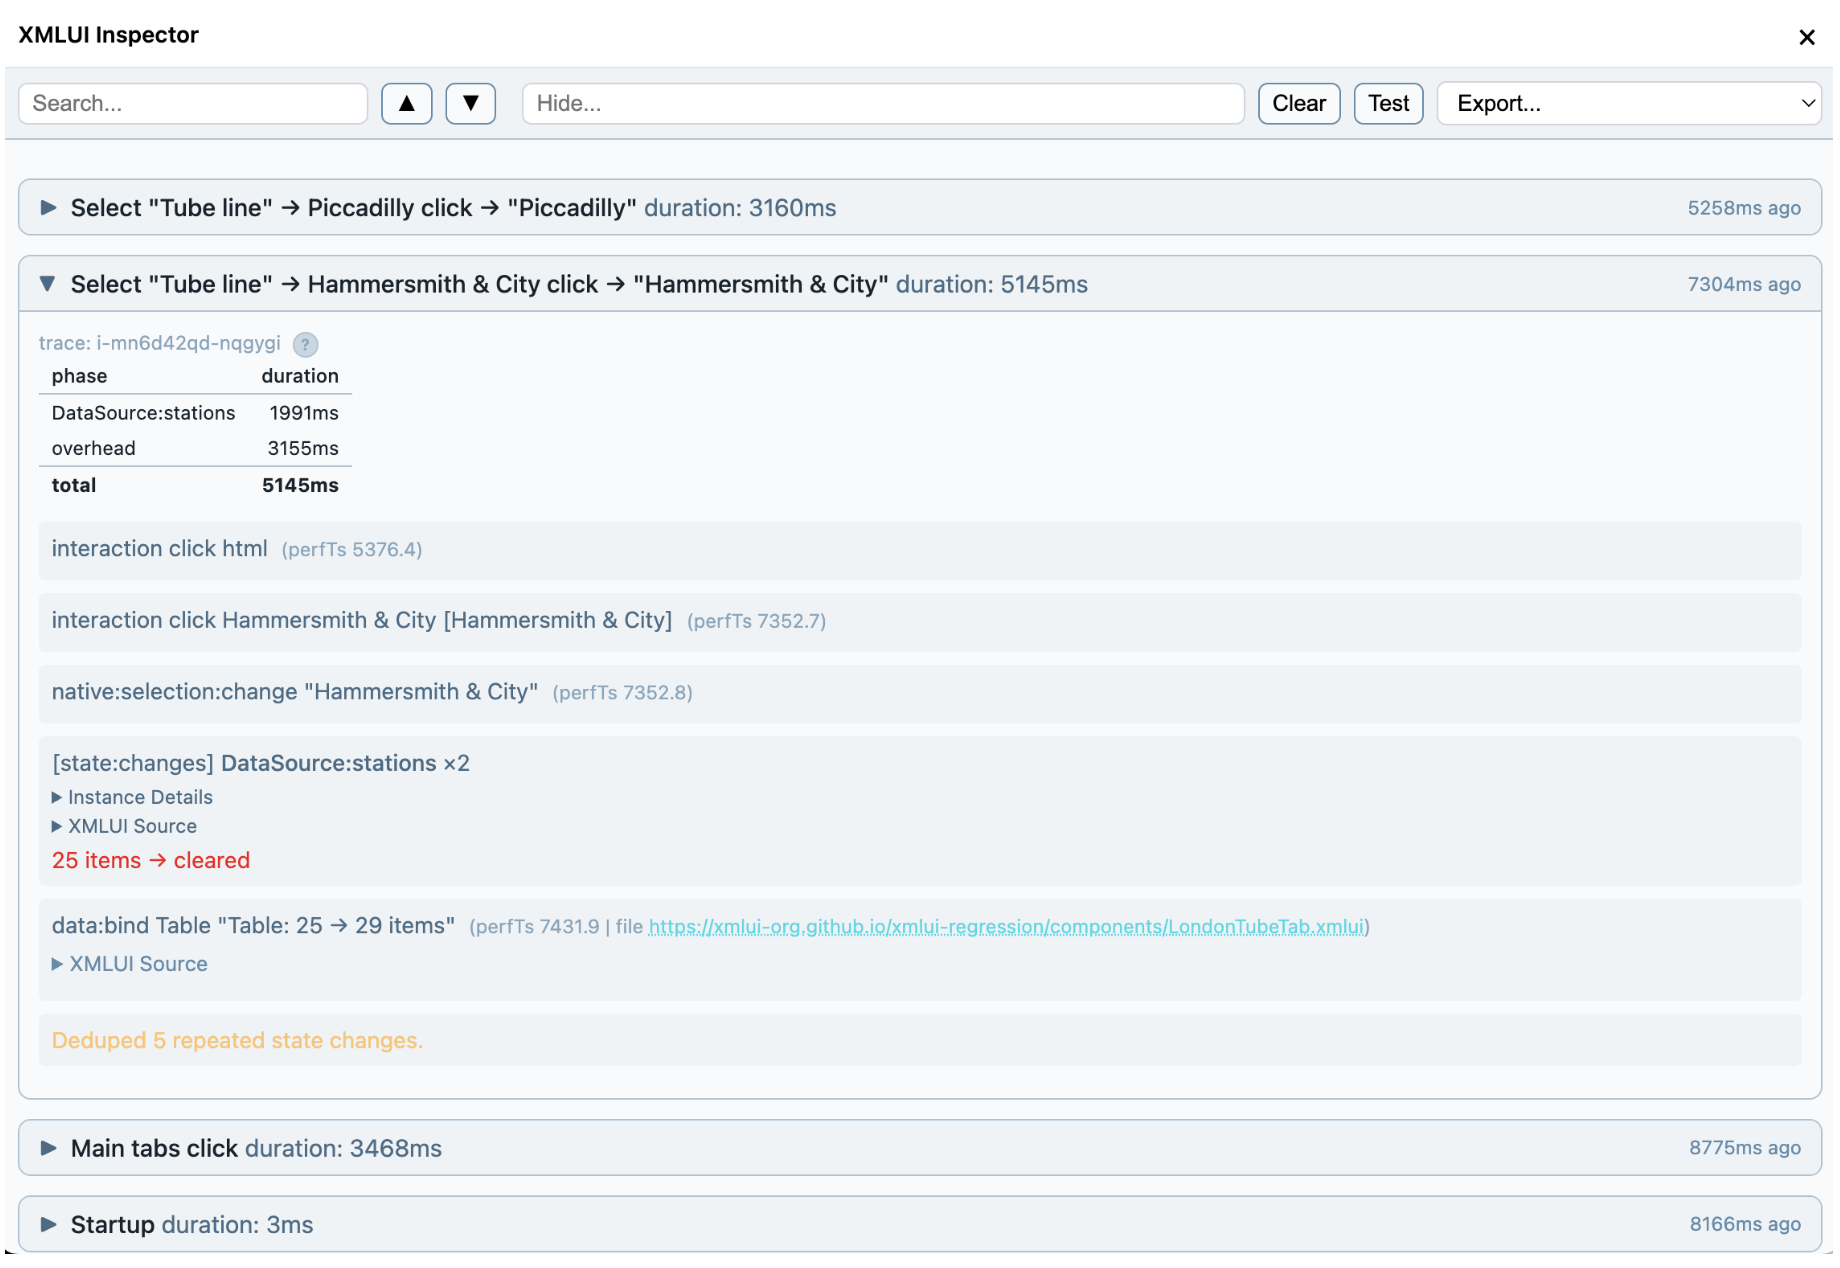The width and height of the screenshot is (1840, 1268).
Task: Click the 'Deduped 5 repeated state changes' message
Action: (237, 1040)
